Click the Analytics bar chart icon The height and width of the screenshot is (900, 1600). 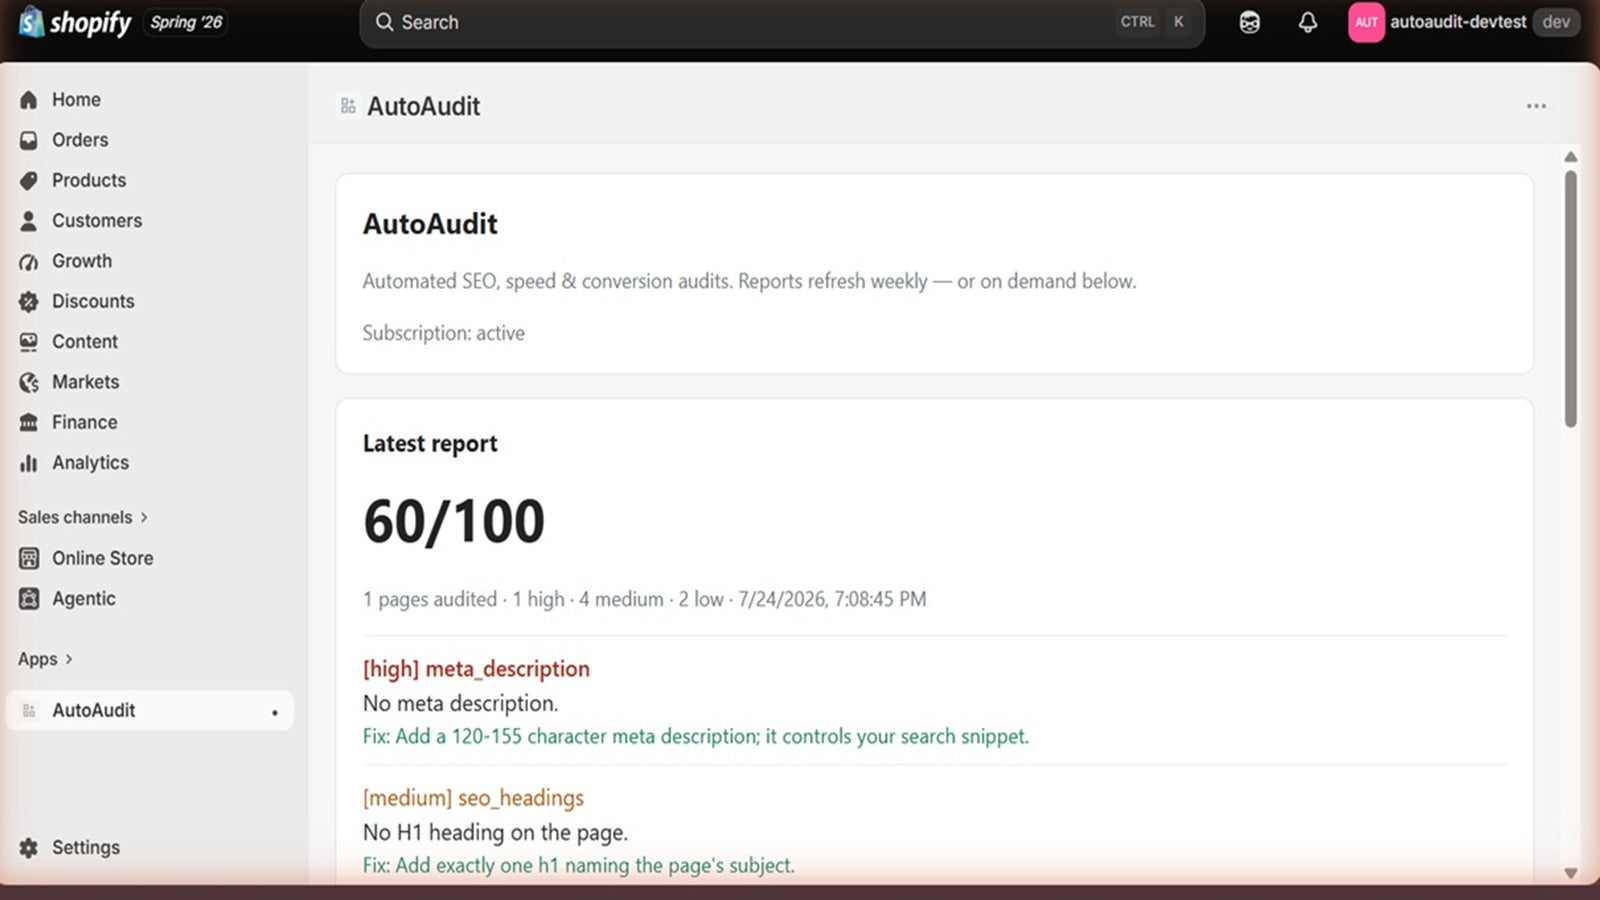pos(29,463)
